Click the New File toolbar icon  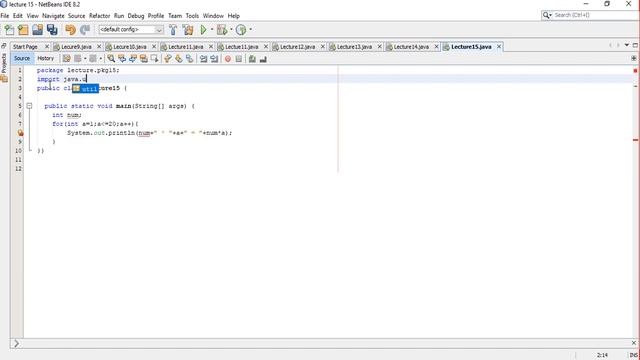coord(9,29)
